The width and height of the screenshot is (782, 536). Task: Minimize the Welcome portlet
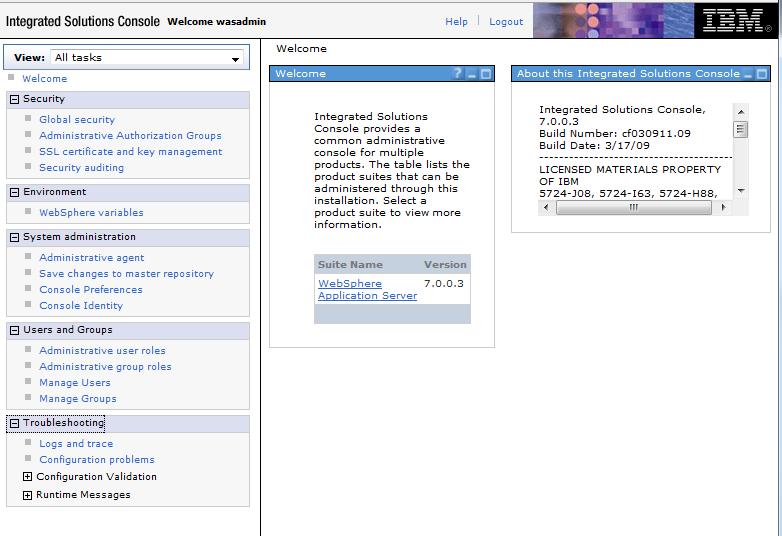pos(472,74)
